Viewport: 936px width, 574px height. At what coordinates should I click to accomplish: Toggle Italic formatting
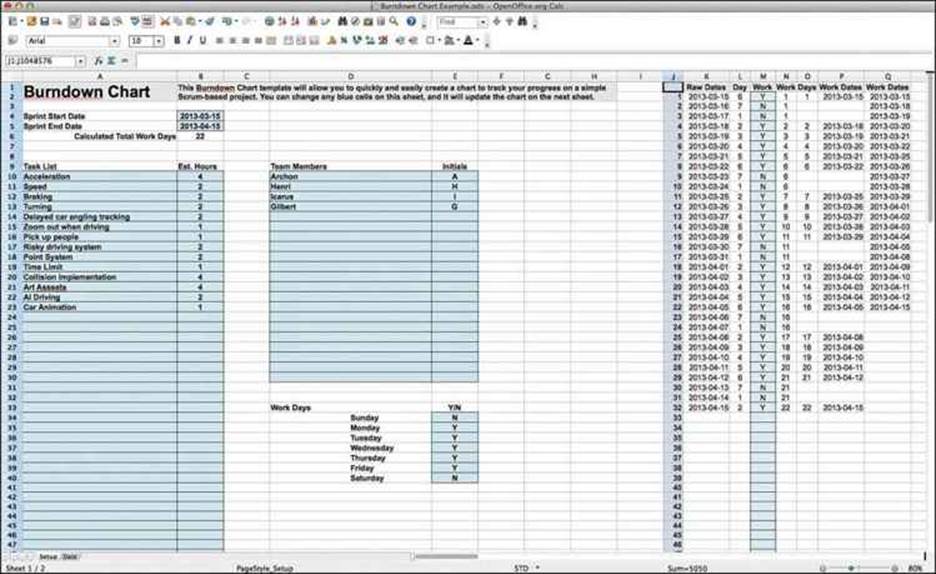coord(189,41)
